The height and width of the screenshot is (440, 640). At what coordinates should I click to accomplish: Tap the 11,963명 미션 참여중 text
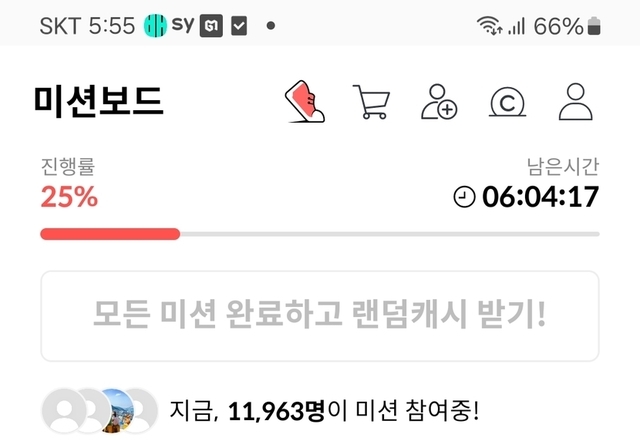tap(324, 411)
